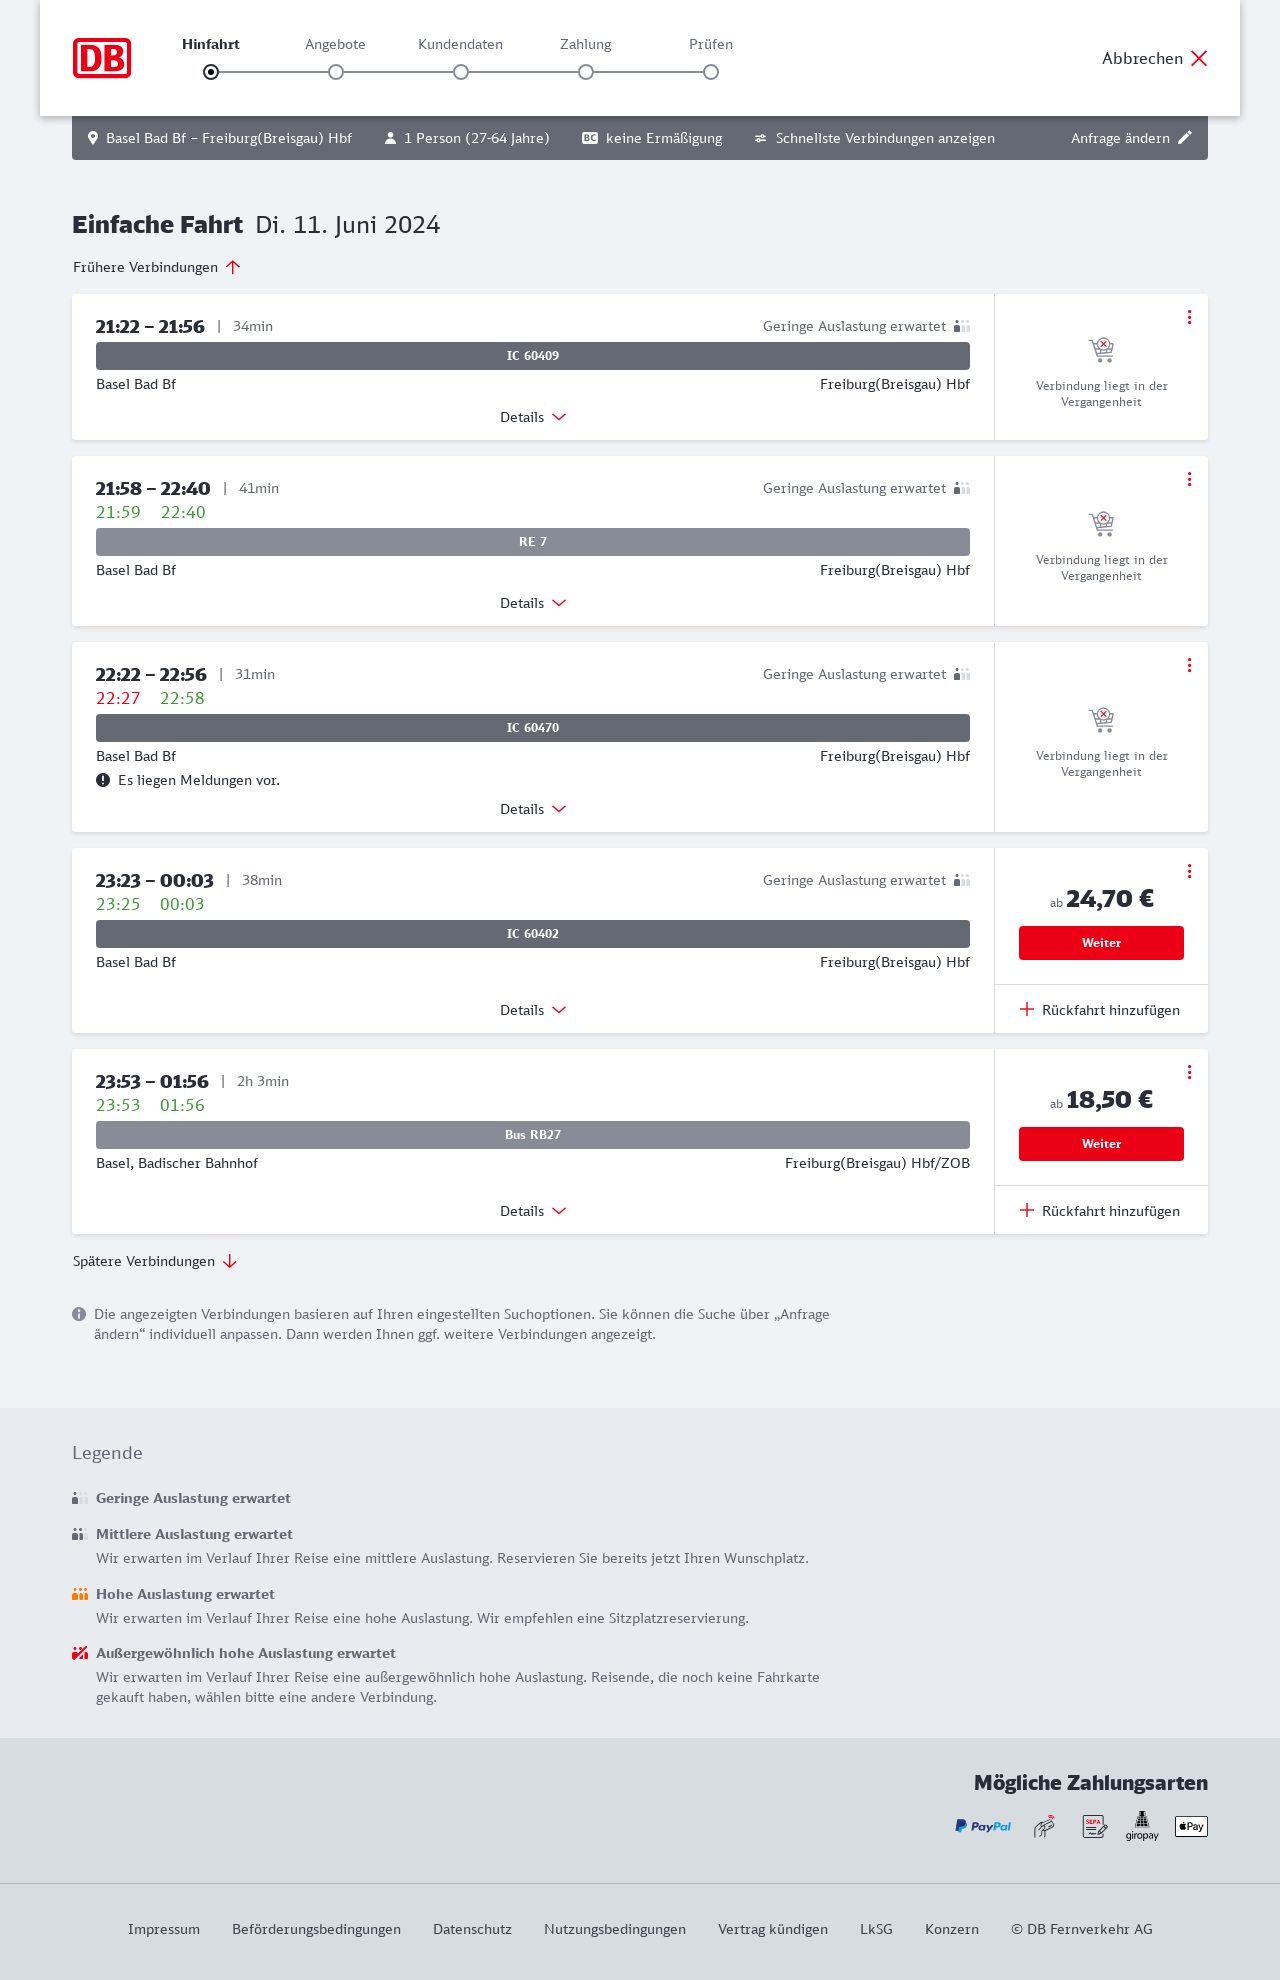Viewport: 1280px width, 1980px height.
Task: Expand Details for the Bus RB27 connection
Action: click(x=533, y=1211)
